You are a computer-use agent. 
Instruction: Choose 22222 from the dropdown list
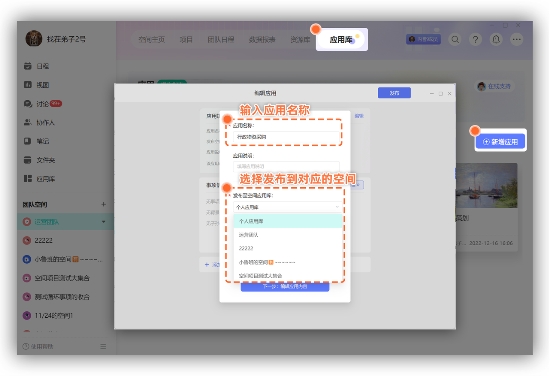(288, 248)
